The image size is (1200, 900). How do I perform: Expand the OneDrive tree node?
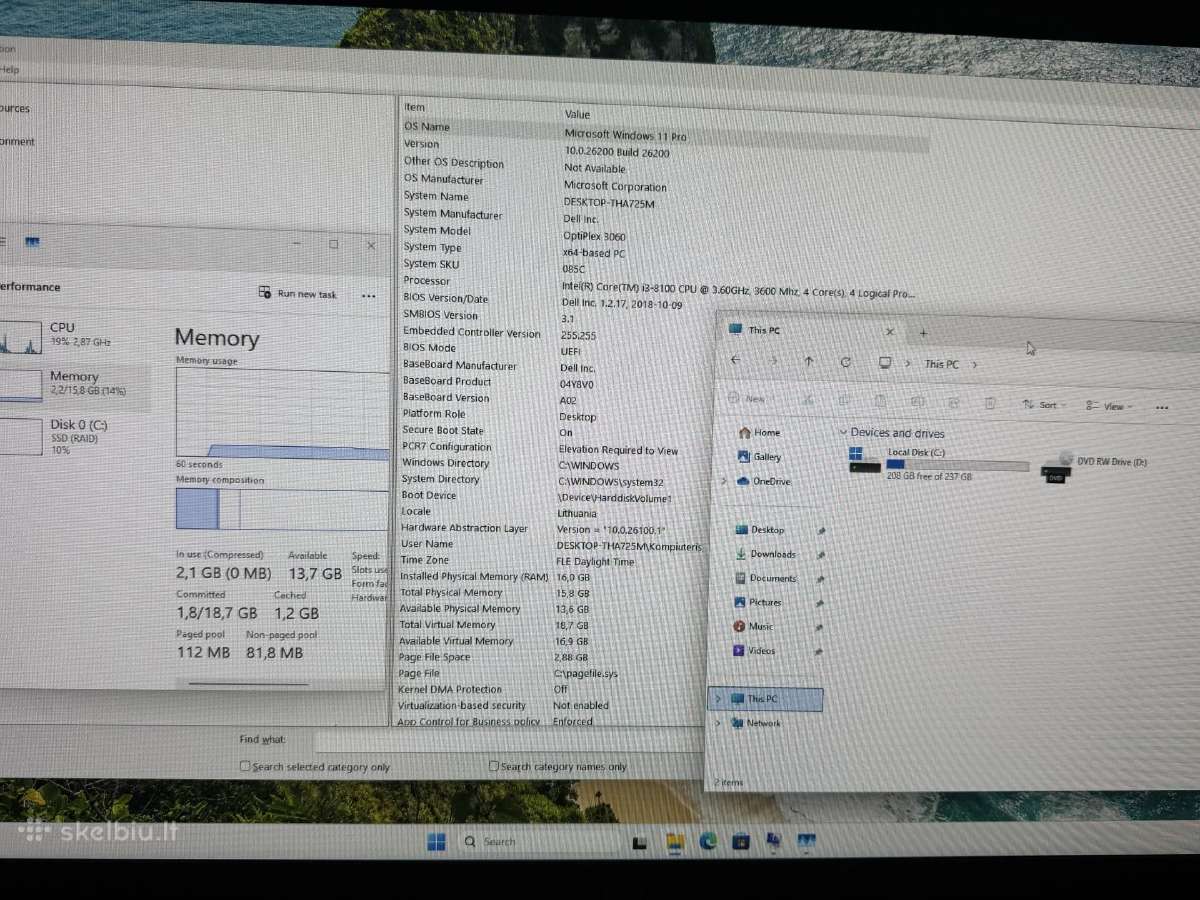tap(724, 481)
